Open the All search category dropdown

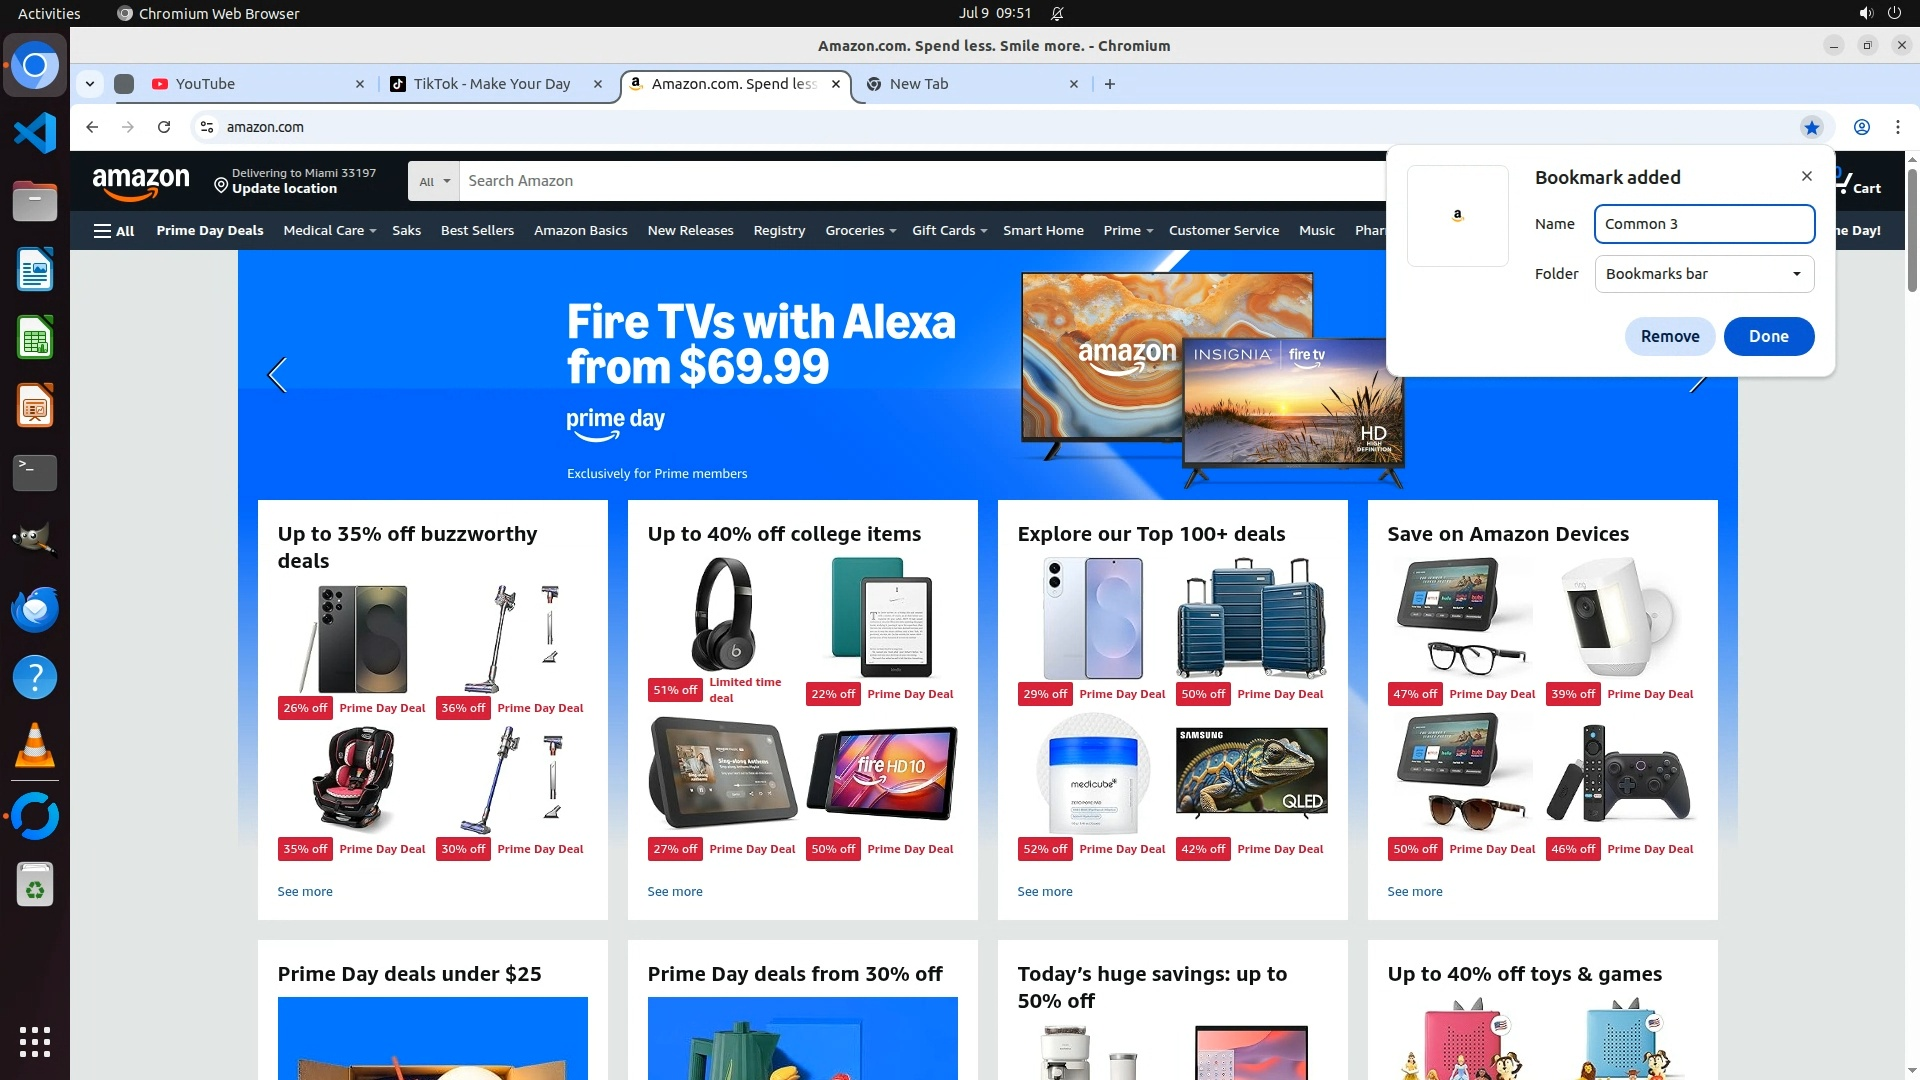tap(434, 181)
